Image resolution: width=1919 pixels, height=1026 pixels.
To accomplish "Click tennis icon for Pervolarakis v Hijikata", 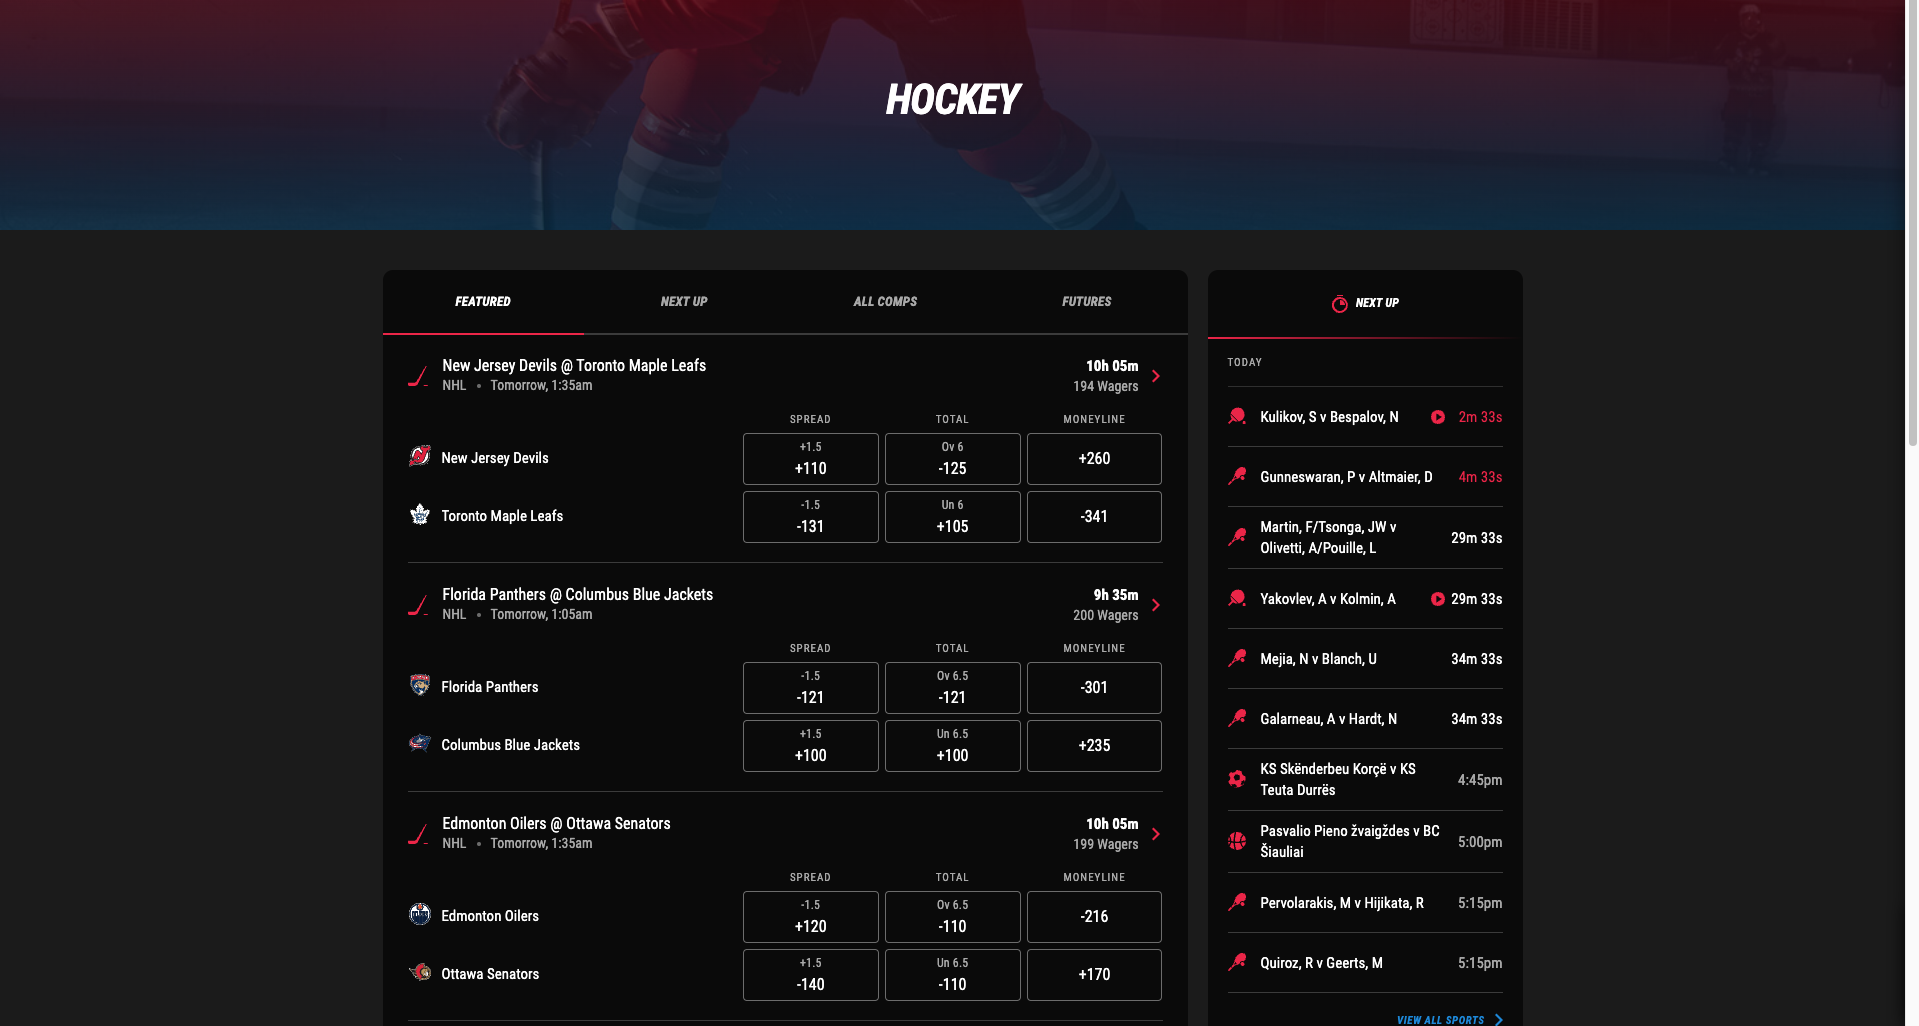I will coord(1237,902).
